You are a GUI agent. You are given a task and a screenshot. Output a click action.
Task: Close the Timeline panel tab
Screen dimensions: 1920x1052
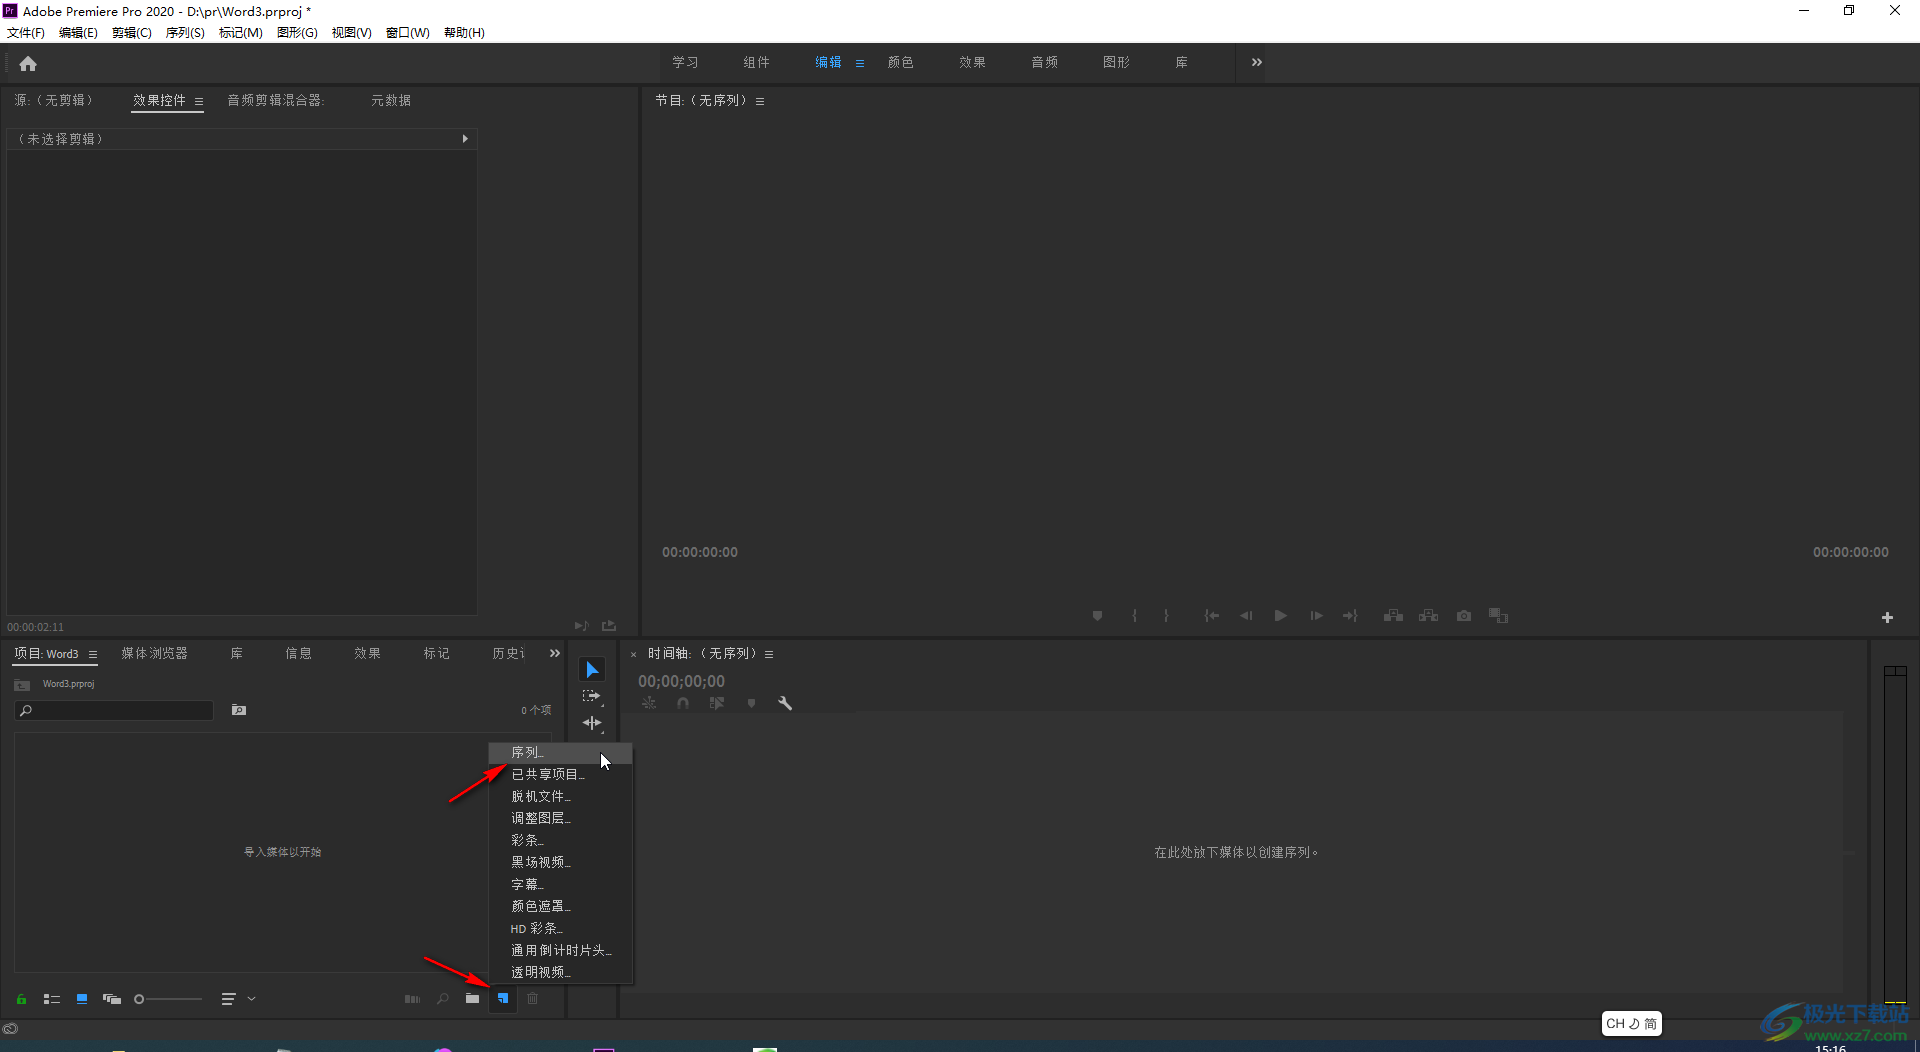click(x=633, y=655)
